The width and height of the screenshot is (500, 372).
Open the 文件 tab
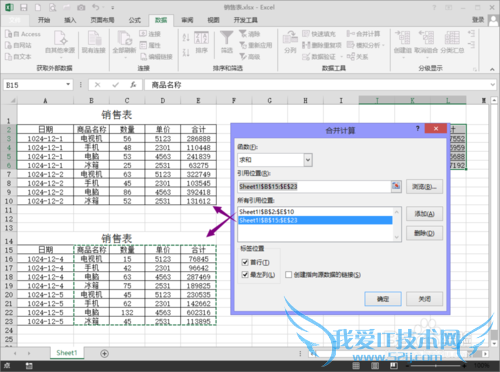[x=15, y=20]
